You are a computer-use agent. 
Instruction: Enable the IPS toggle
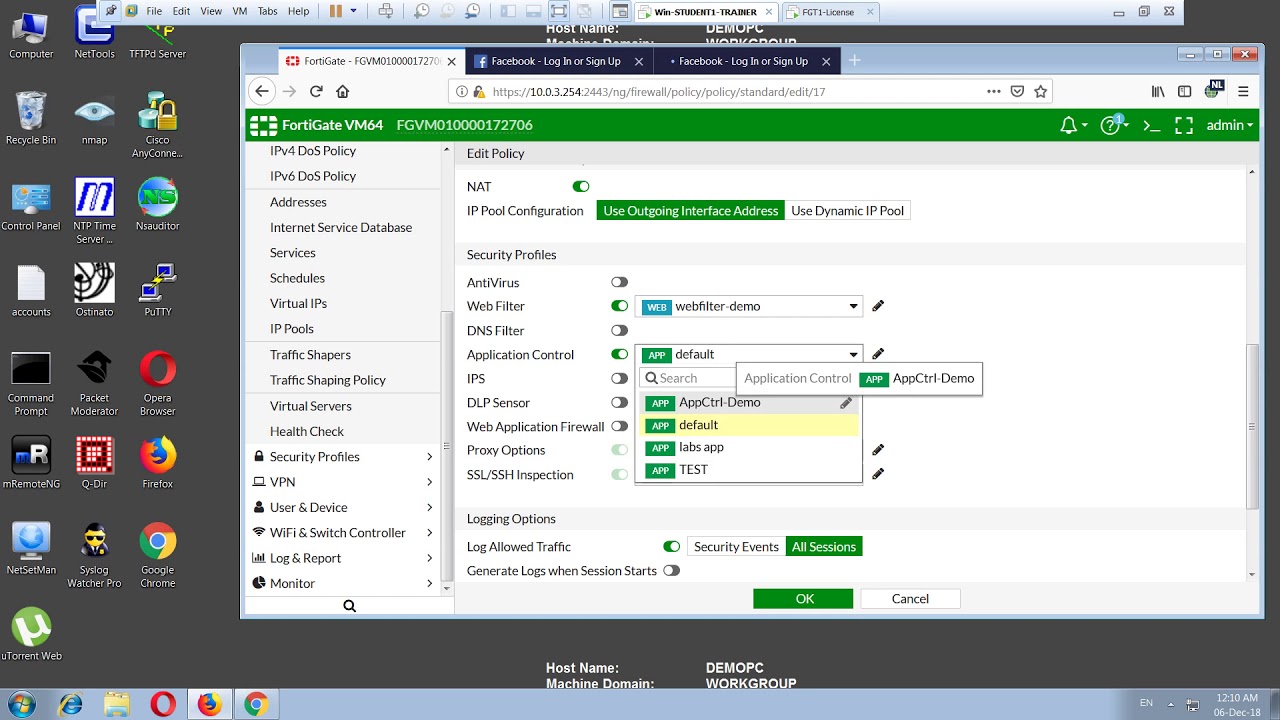pyautogui.click(x=620, y=379)
